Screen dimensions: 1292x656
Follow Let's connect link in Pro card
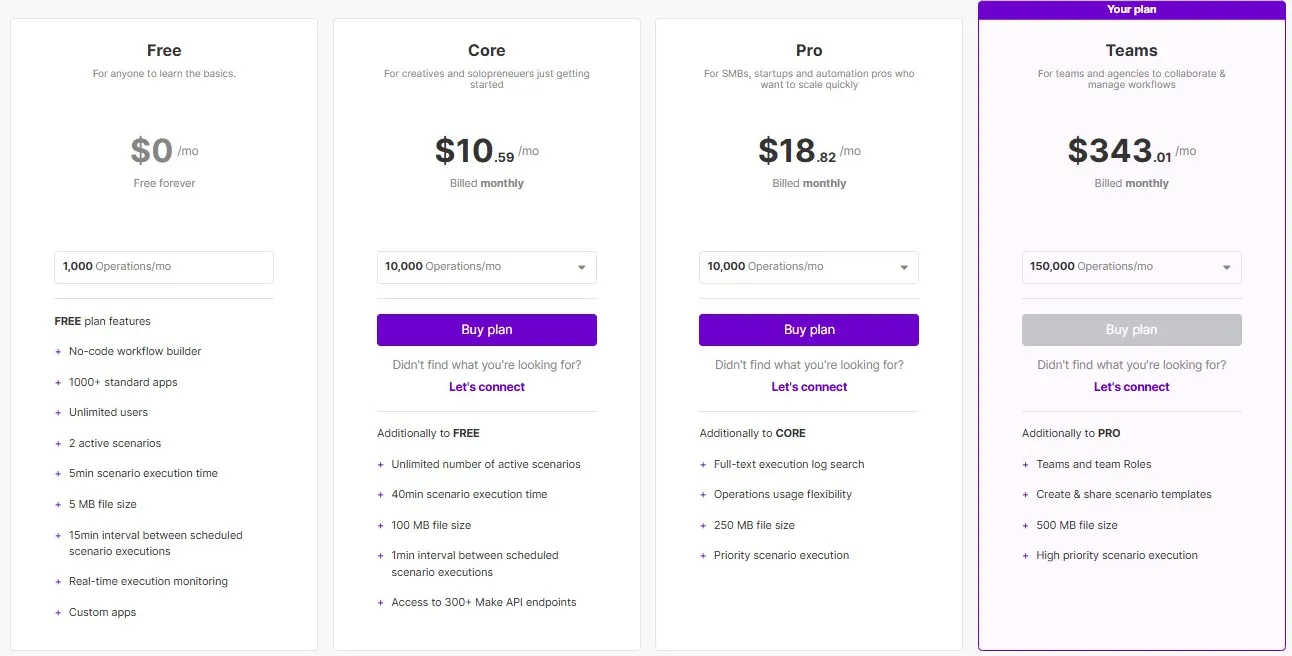pos(809,387)
